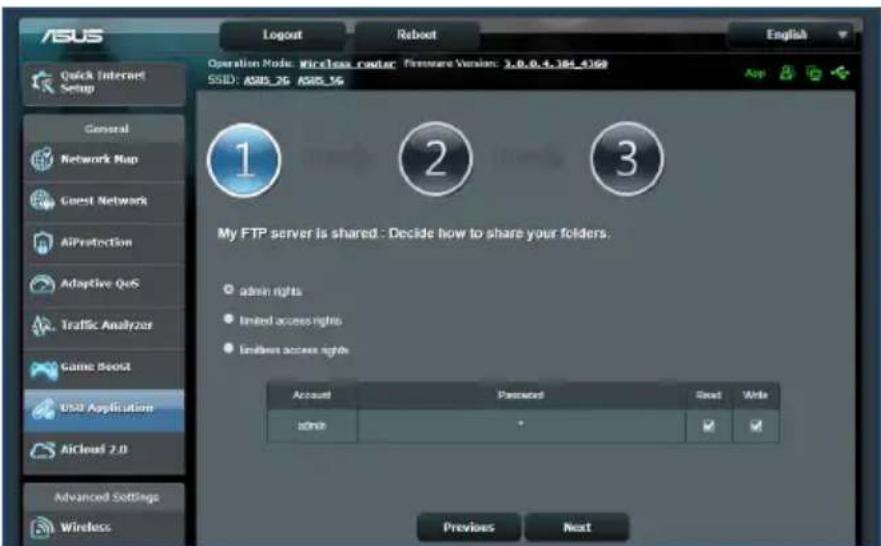Click the Read column header

709,395
